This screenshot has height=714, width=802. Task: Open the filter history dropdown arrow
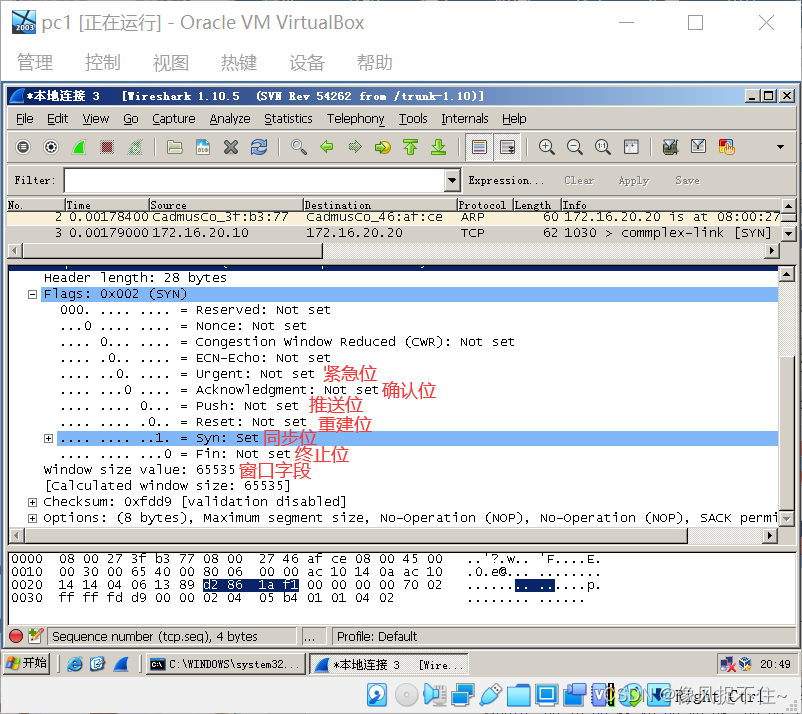pyautogui.click(x=452, y=180)
